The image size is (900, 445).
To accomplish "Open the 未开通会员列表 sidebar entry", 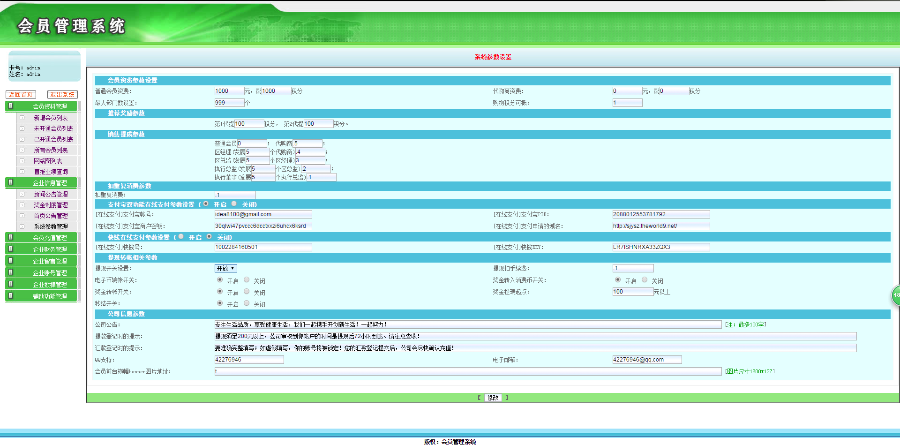I will point(53,128).
